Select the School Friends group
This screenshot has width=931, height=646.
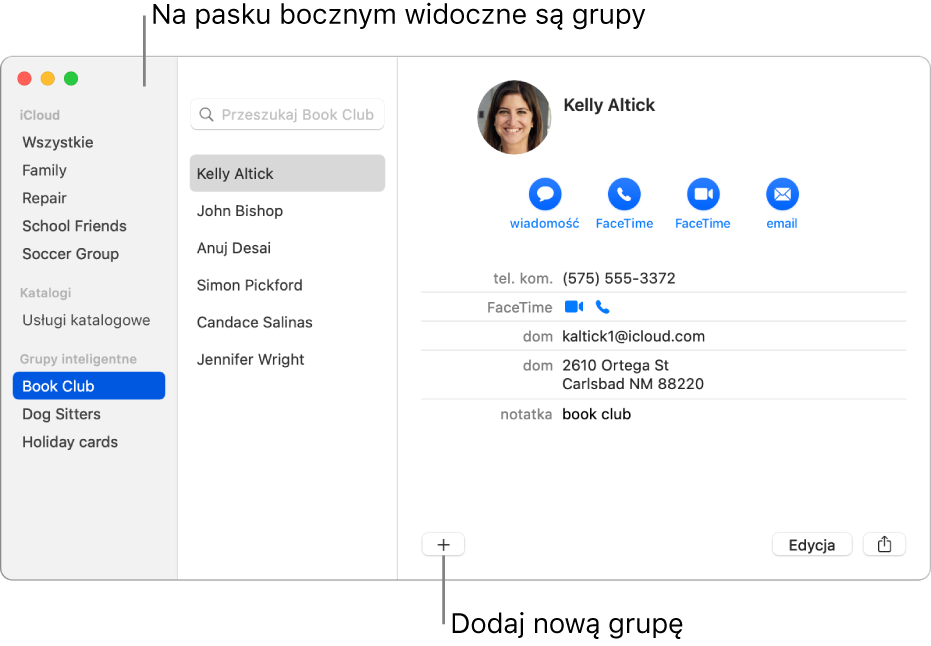coord(74,226)
